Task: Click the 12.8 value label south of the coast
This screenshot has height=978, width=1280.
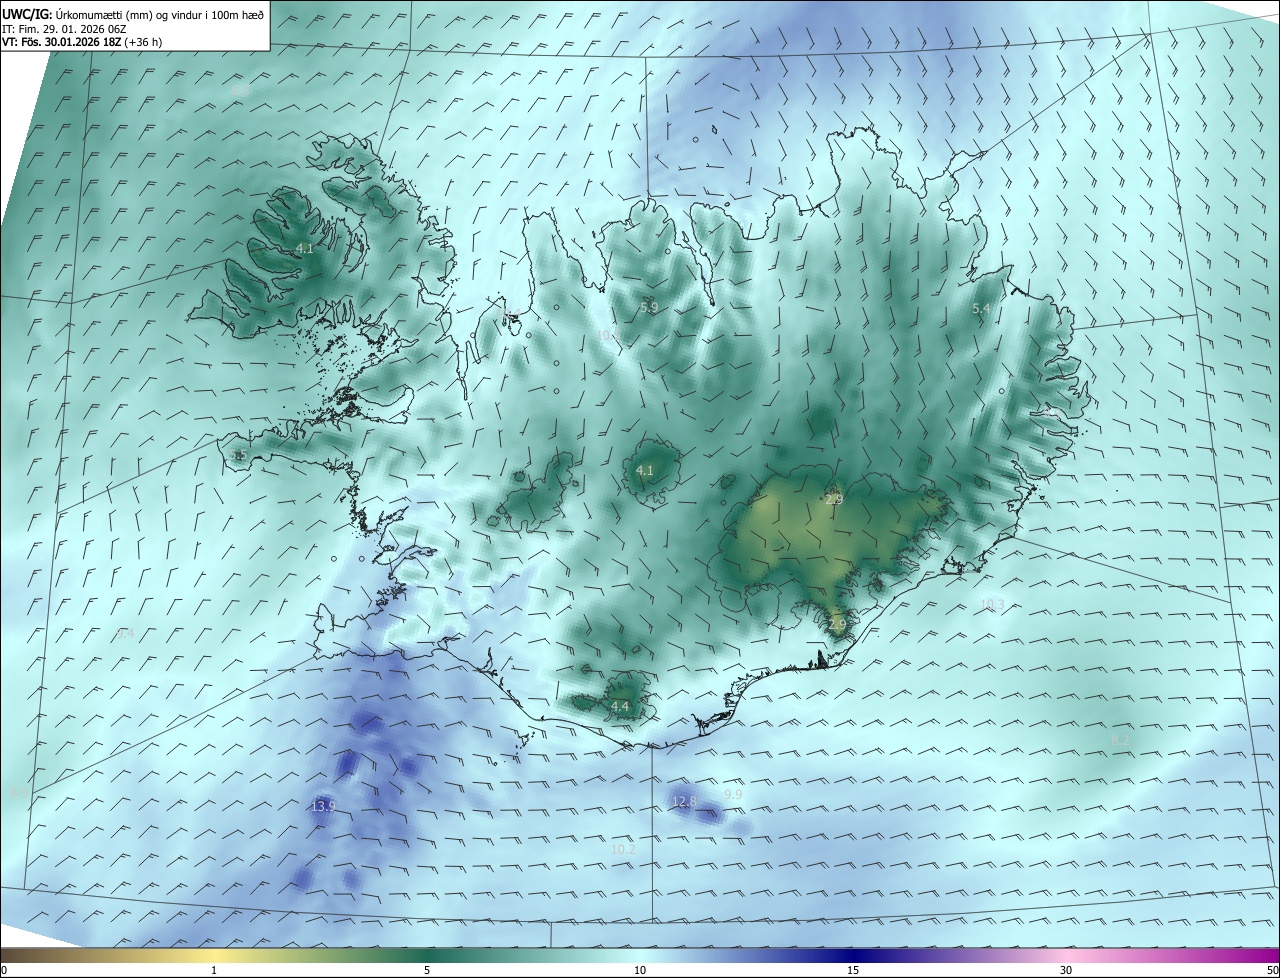Action: (x=684, y=801)
